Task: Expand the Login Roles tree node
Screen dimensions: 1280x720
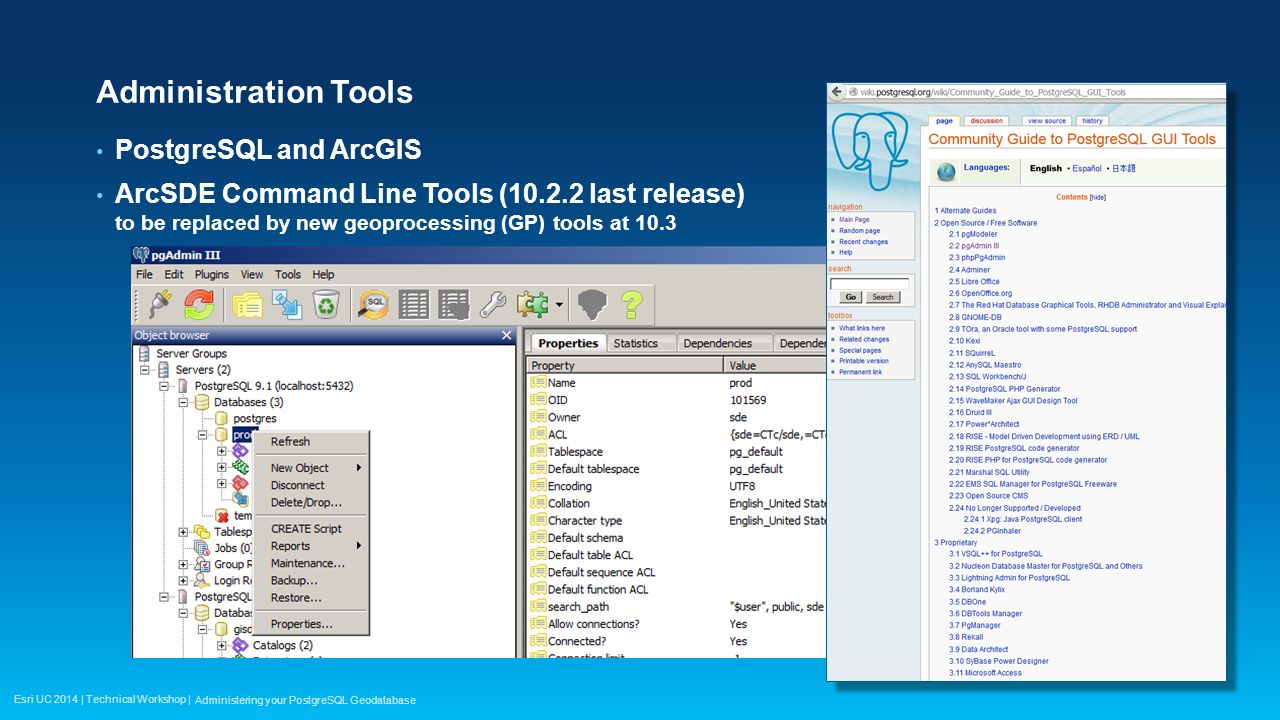Action: pos(184,580)
